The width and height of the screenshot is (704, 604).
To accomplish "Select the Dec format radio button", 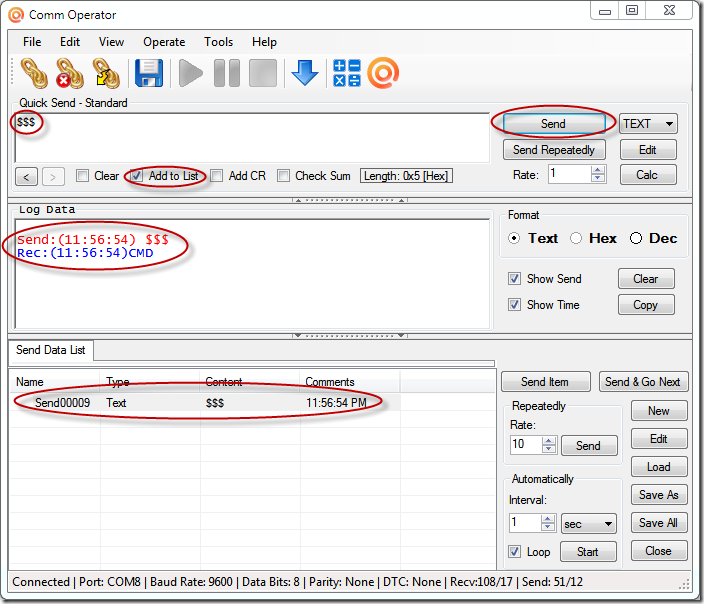I will click(x=636, y=238).
